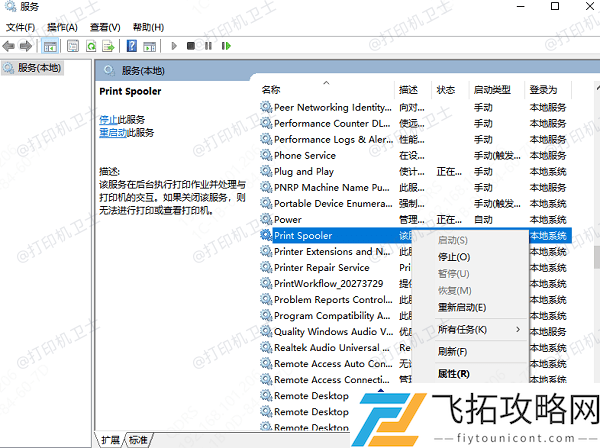
Task: Click gear icon next to Power
Action: 266,219
